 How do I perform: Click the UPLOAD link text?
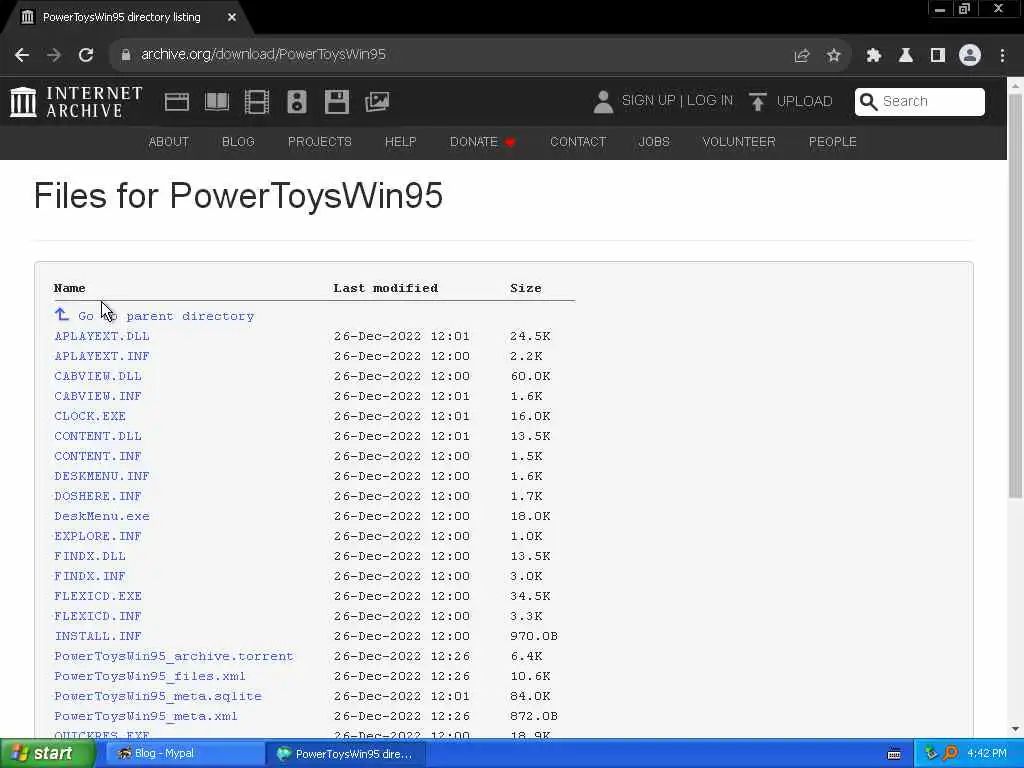[x=805, y=101]
